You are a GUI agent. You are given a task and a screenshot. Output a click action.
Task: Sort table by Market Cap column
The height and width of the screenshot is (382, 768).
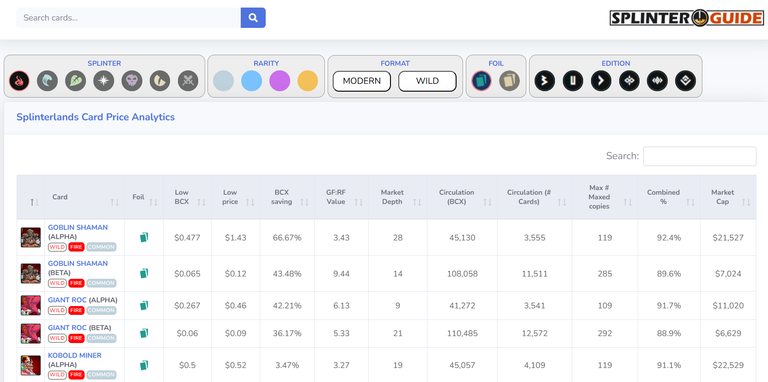tap(728, 197)
